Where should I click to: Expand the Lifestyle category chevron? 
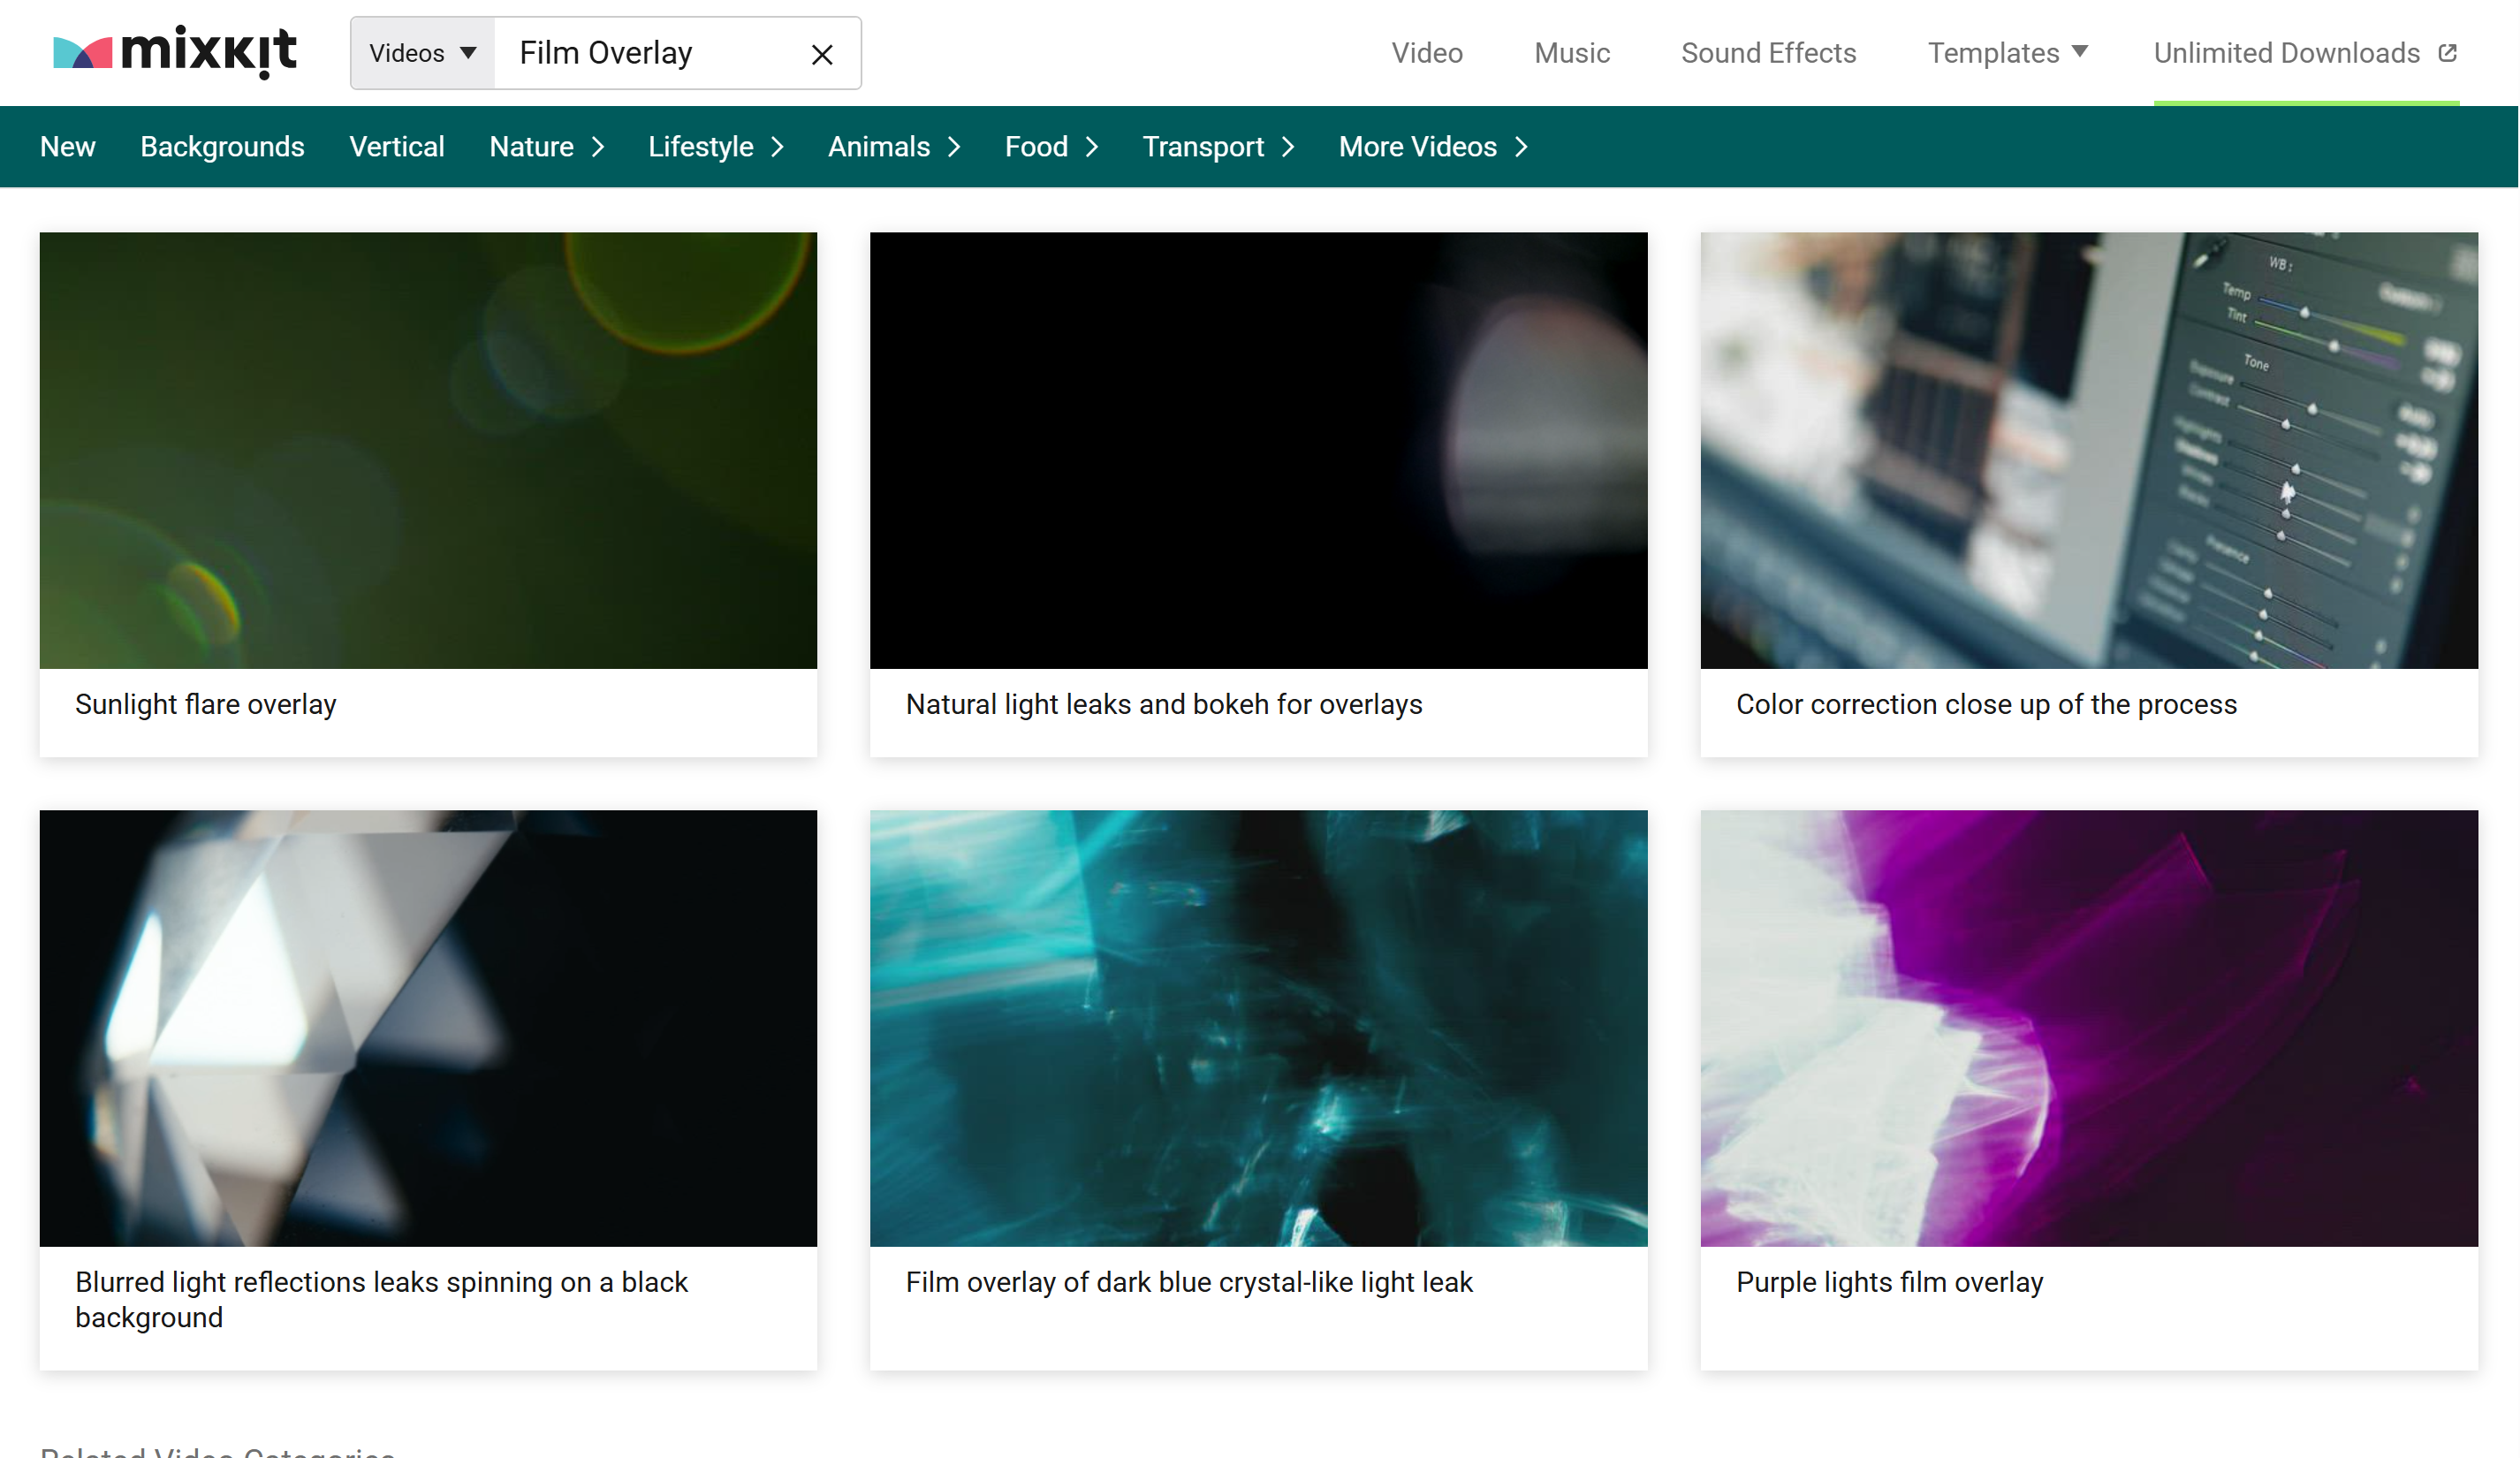point(777,147)
